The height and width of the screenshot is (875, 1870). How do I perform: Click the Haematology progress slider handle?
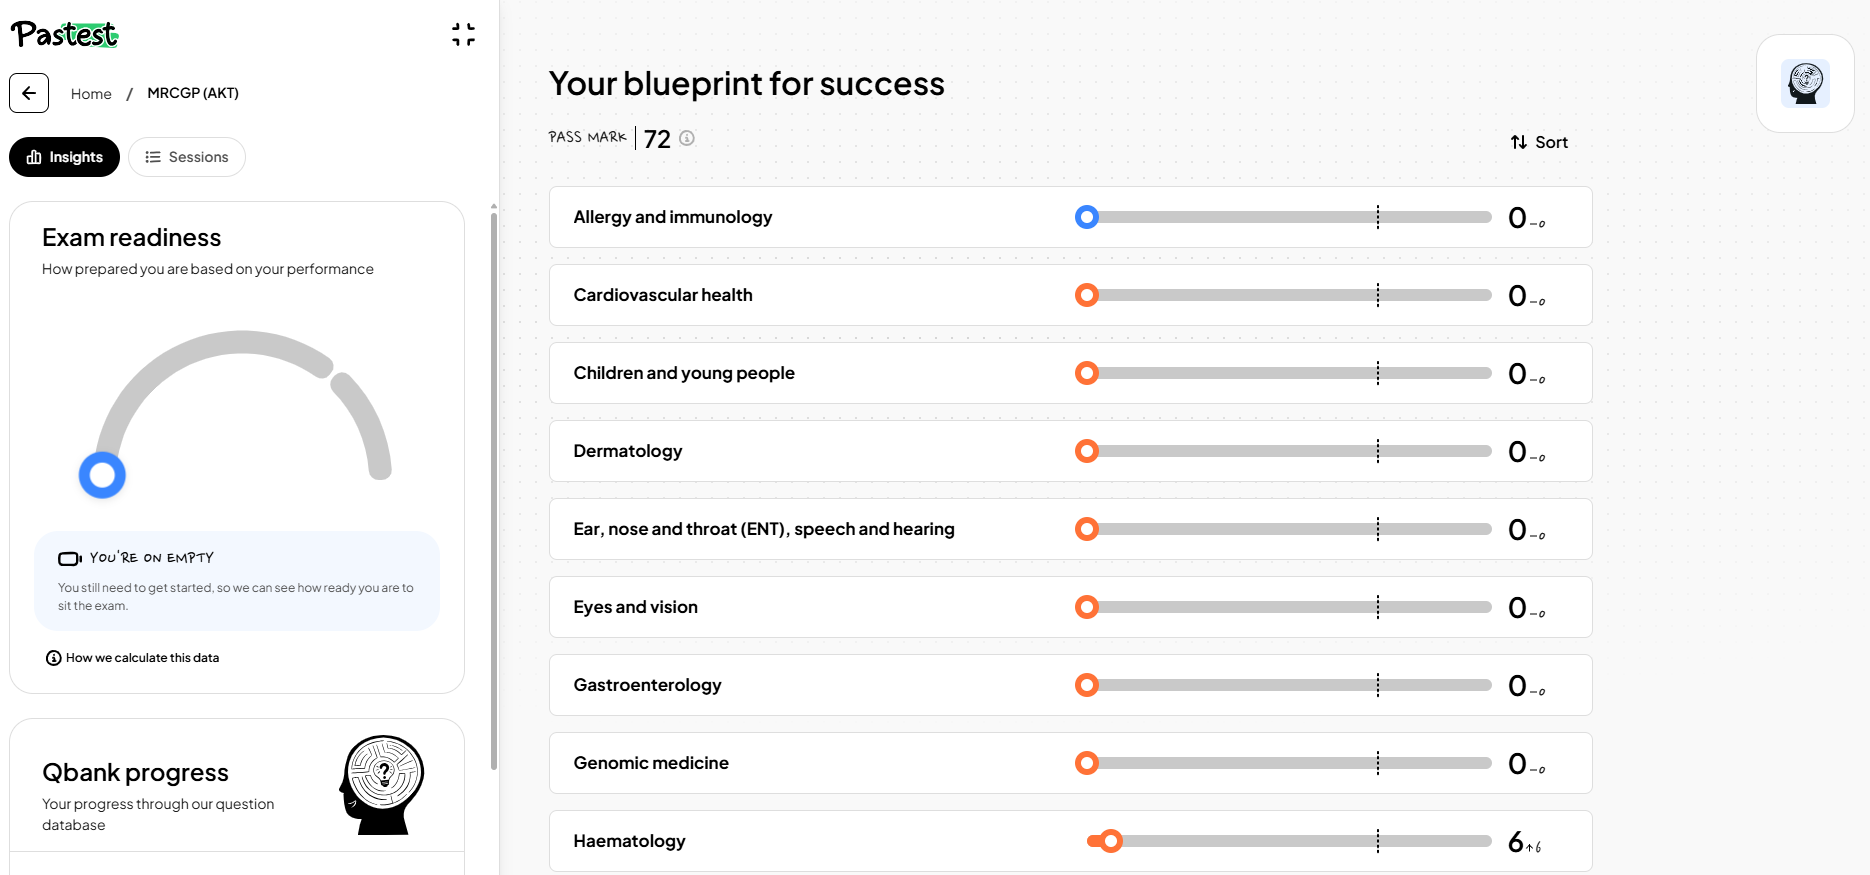tap(1110, 841)
